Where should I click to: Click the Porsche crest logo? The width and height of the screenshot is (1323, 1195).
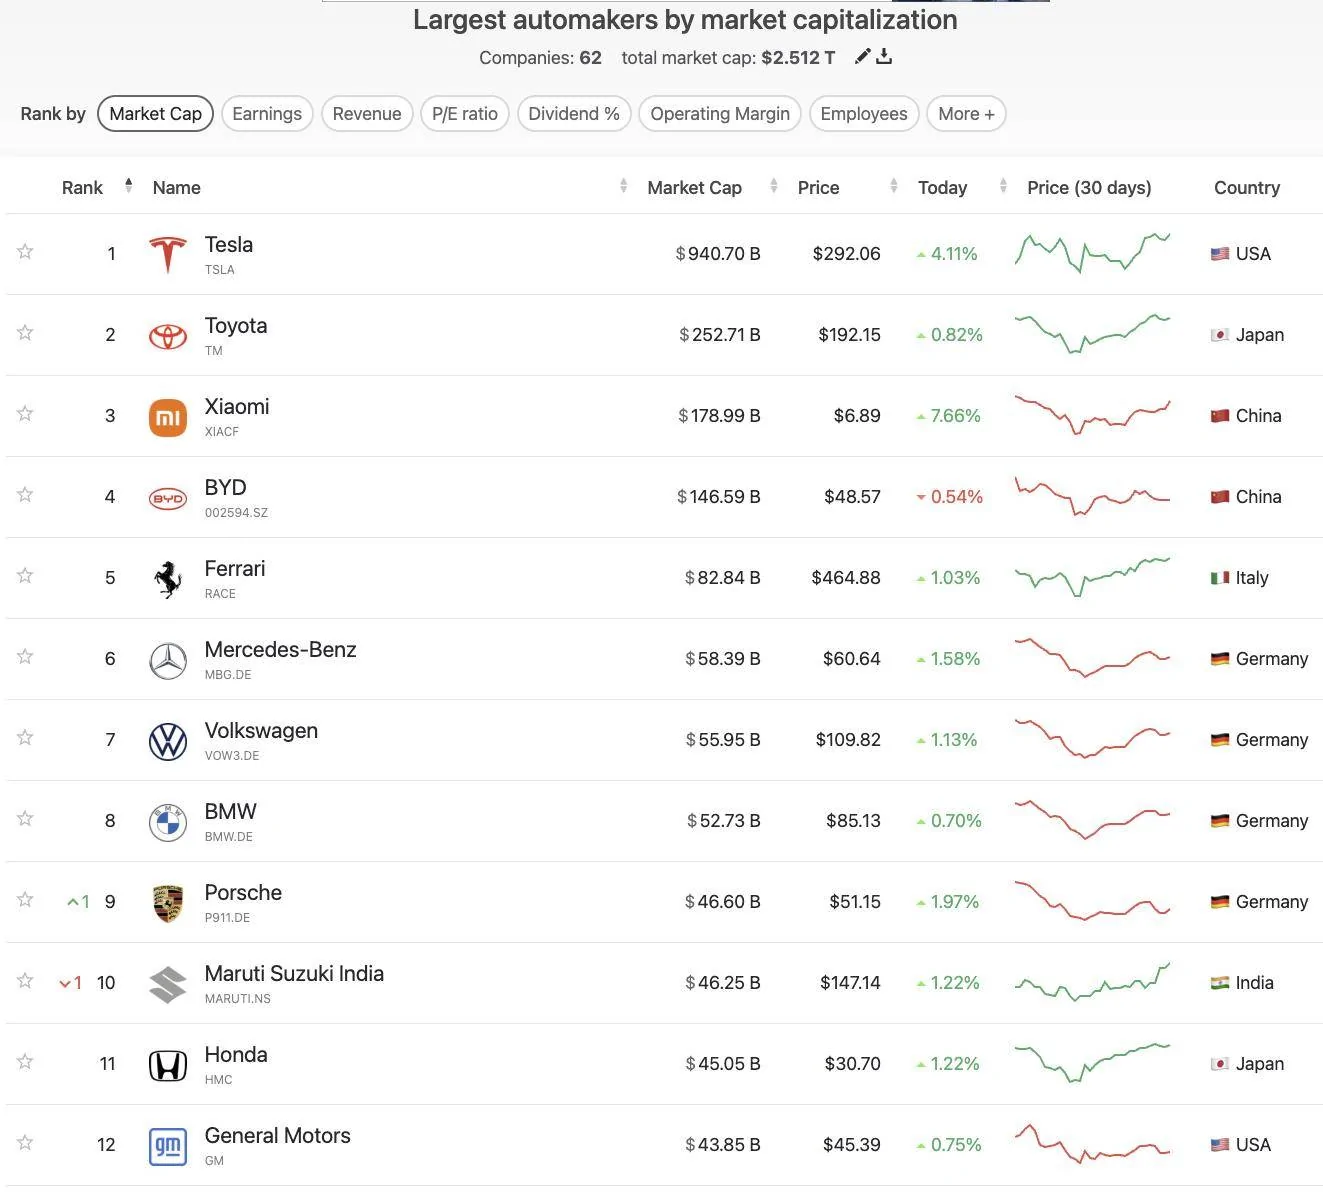[168, 903]
